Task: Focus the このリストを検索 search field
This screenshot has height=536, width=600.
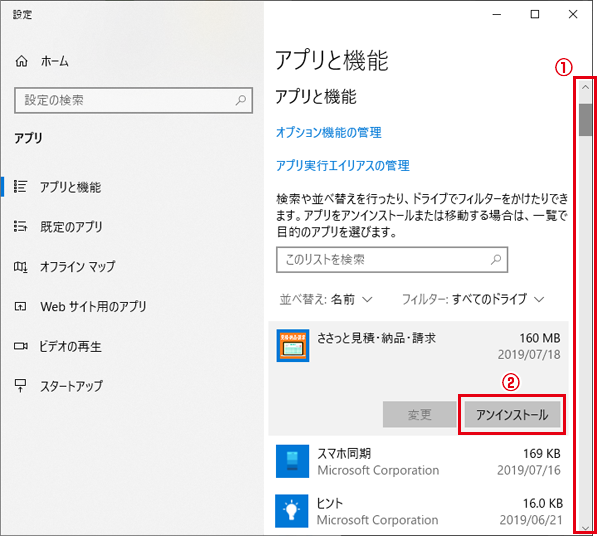Action: coord(380,259)
